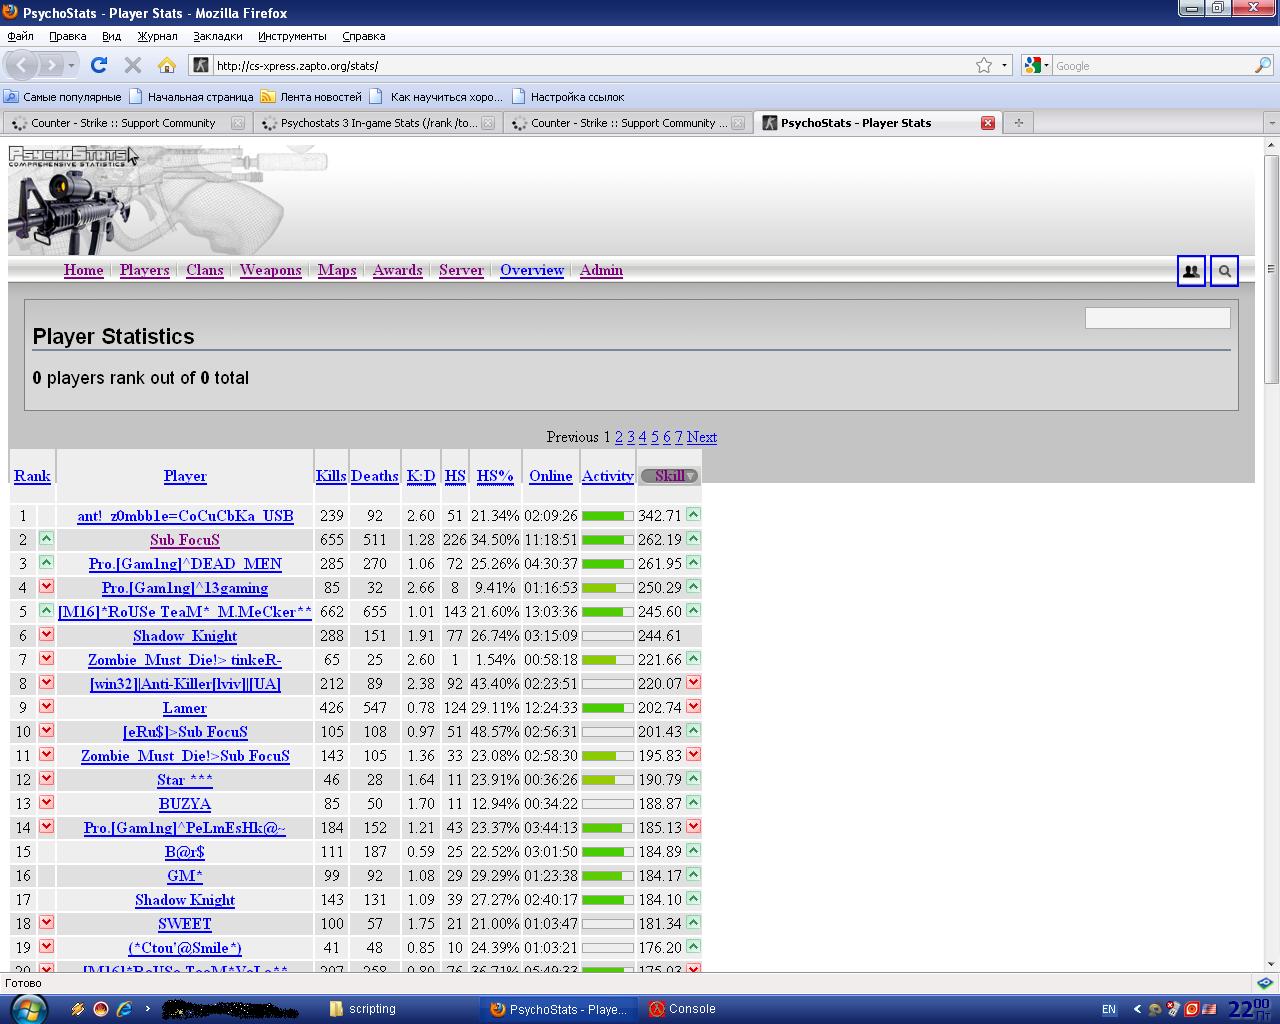Open the Windows Start orb
Viewport: 1280px width, 1024px height.
(27, 1008)
